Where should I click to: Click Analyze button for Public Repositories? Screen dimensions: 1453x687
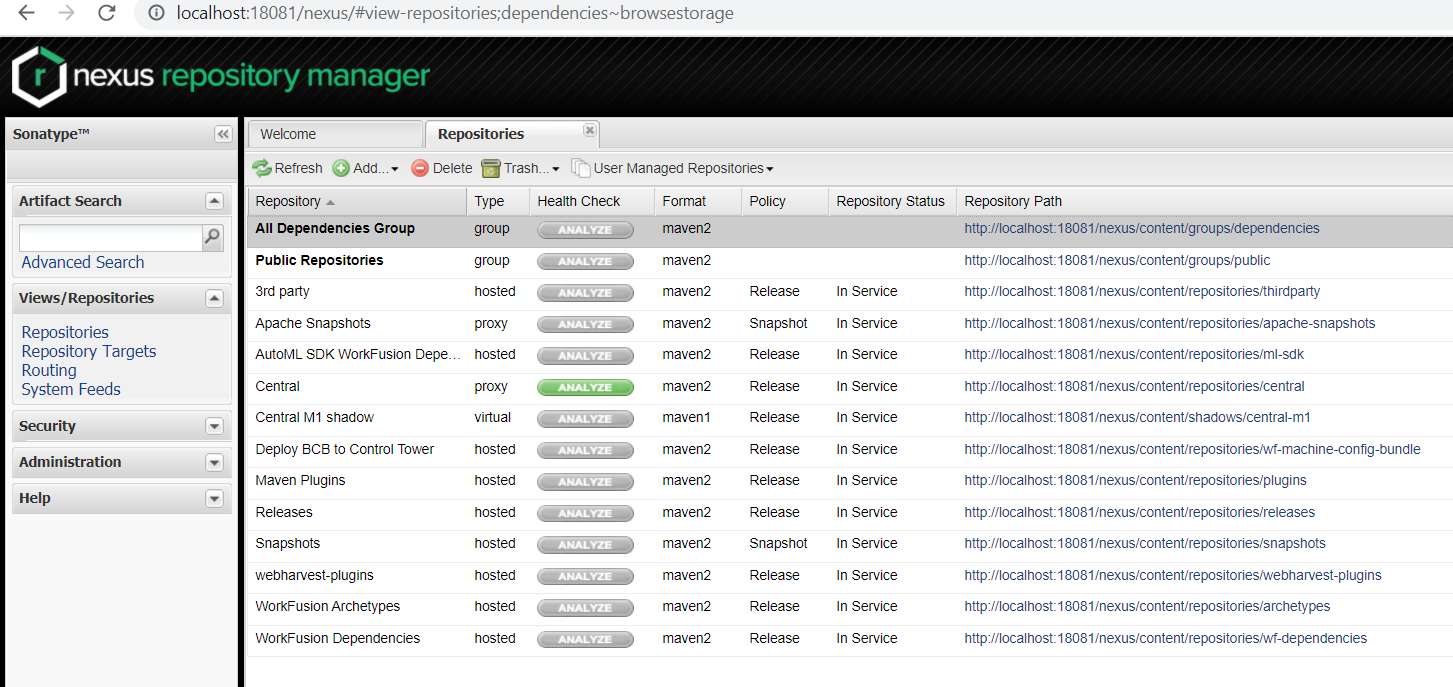(x=585, y=261)
